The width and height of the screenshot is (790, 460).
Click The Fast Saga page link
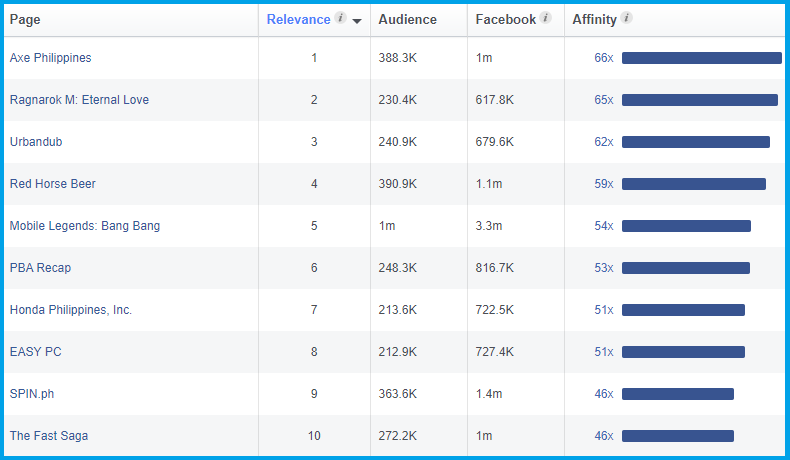(x=47, y=436)
